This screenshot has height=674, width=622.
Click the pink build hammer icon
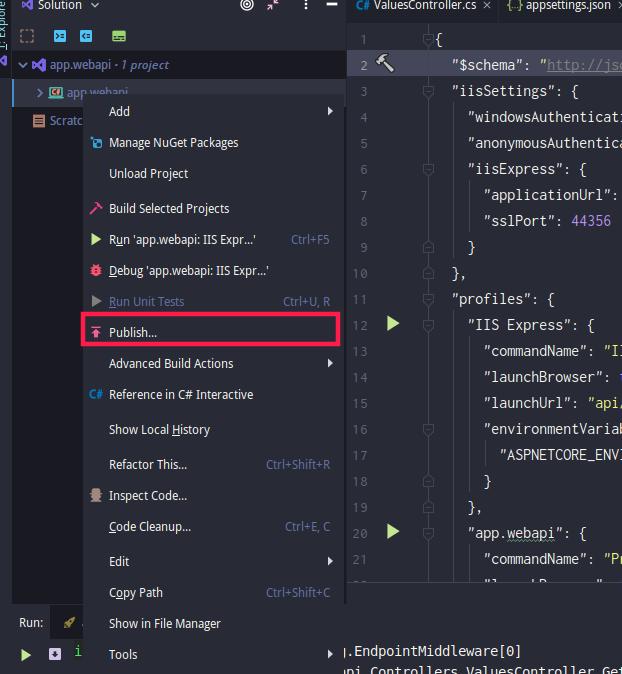[96, 208]
